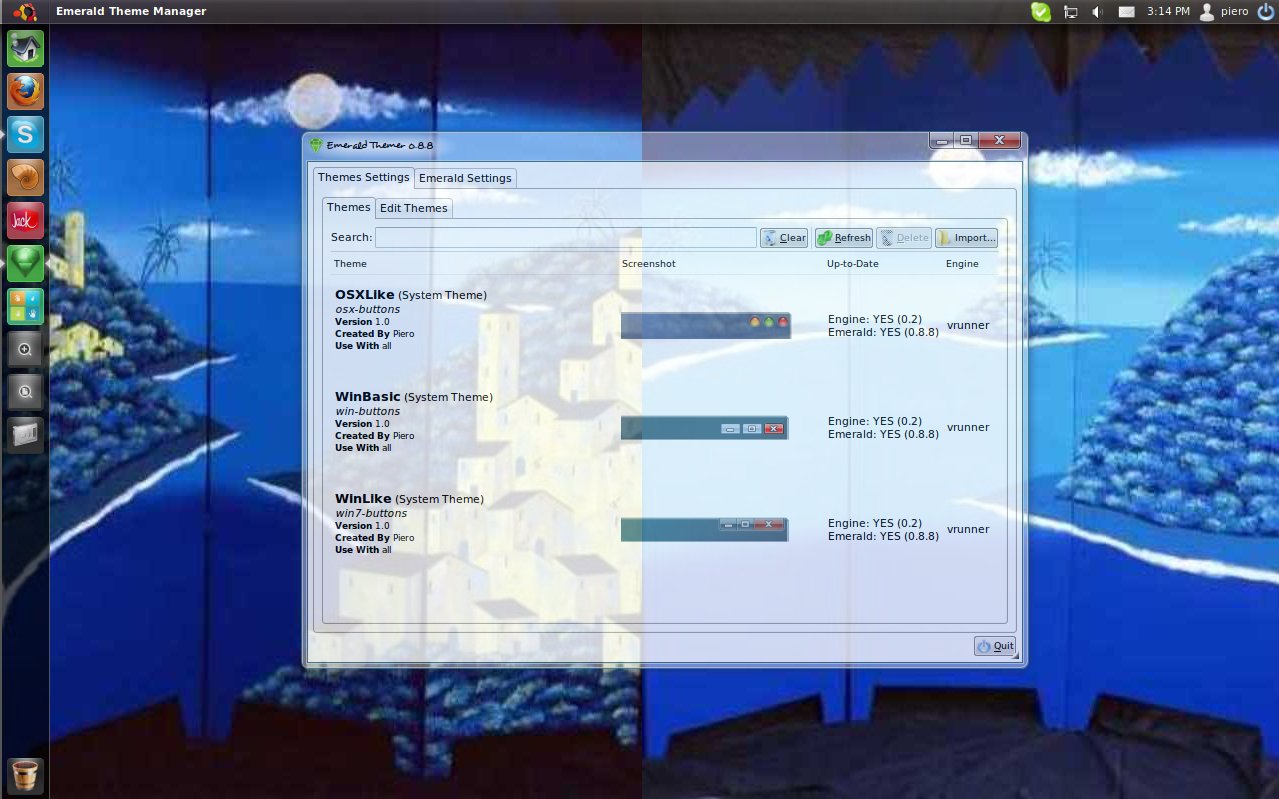1279x799 pixels.
Task: Sort by the Up-to-Date column header
Action: click(852, 264)
